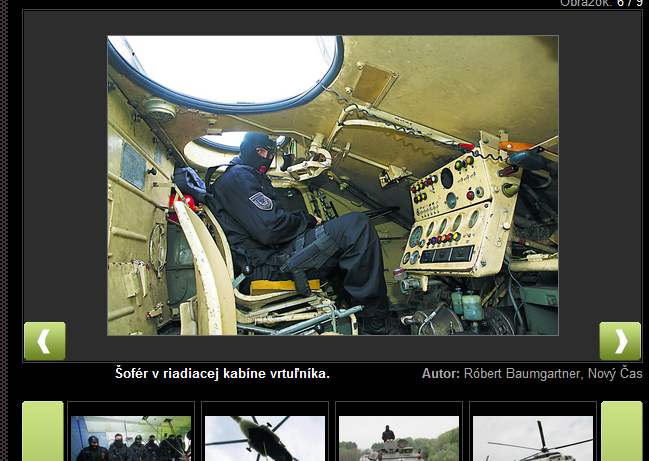This screenshot has width=649, height=461.
Task: Click the caption 'Šofér v riadiacej kabíne vrtuľníka.'
Action: point(222,374)
